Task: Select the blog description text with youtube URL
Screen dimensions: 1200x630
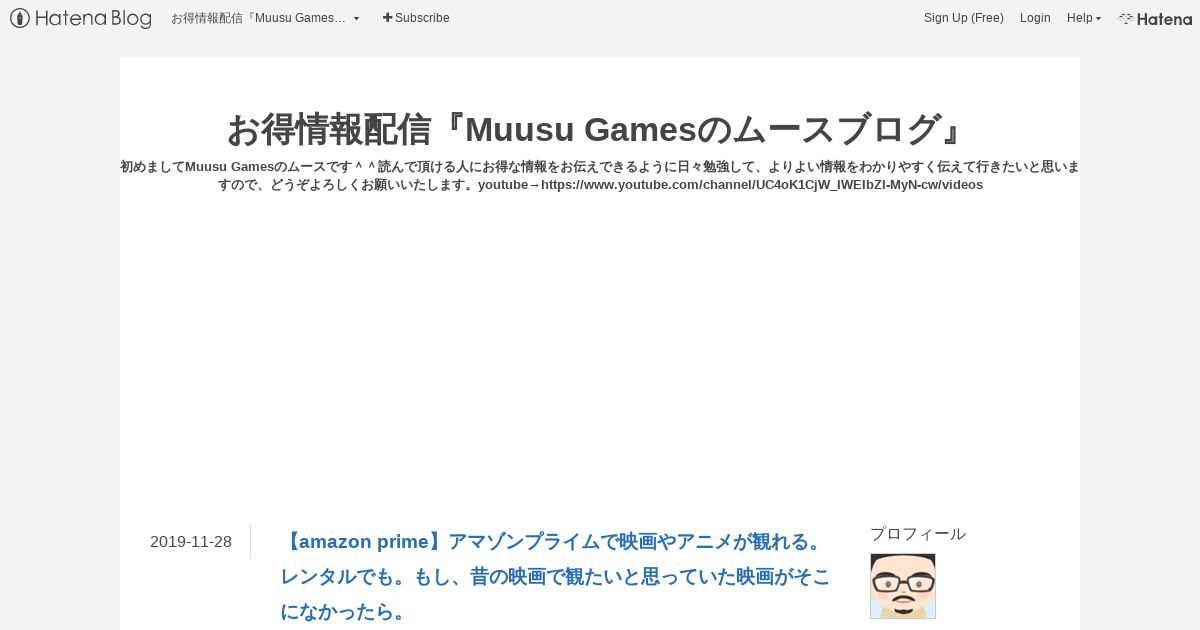Action: (600, 176)
